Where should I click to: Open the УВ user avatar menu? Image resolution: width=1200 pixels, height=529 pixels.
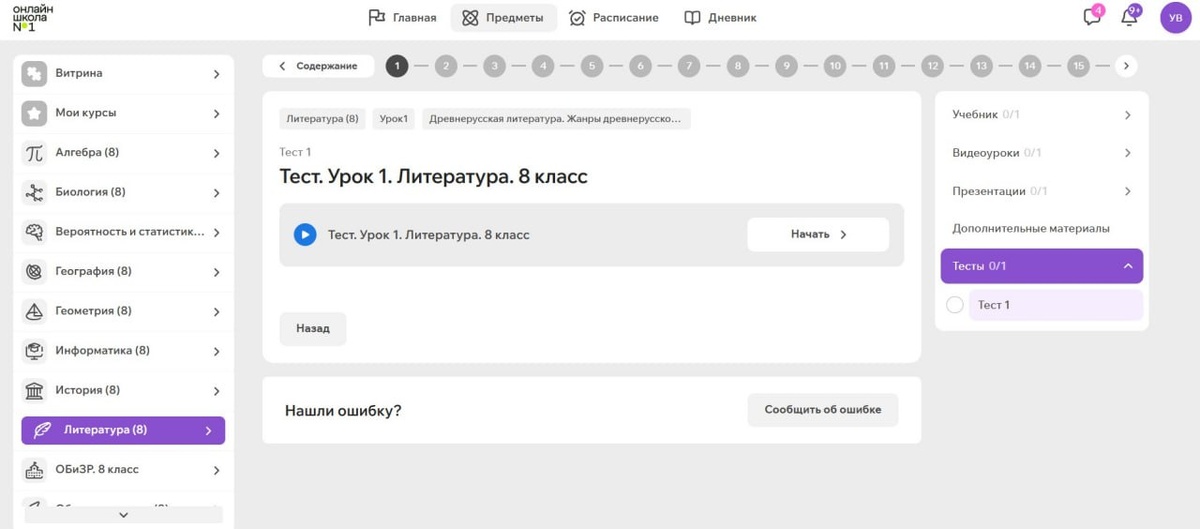point(1175,17)
